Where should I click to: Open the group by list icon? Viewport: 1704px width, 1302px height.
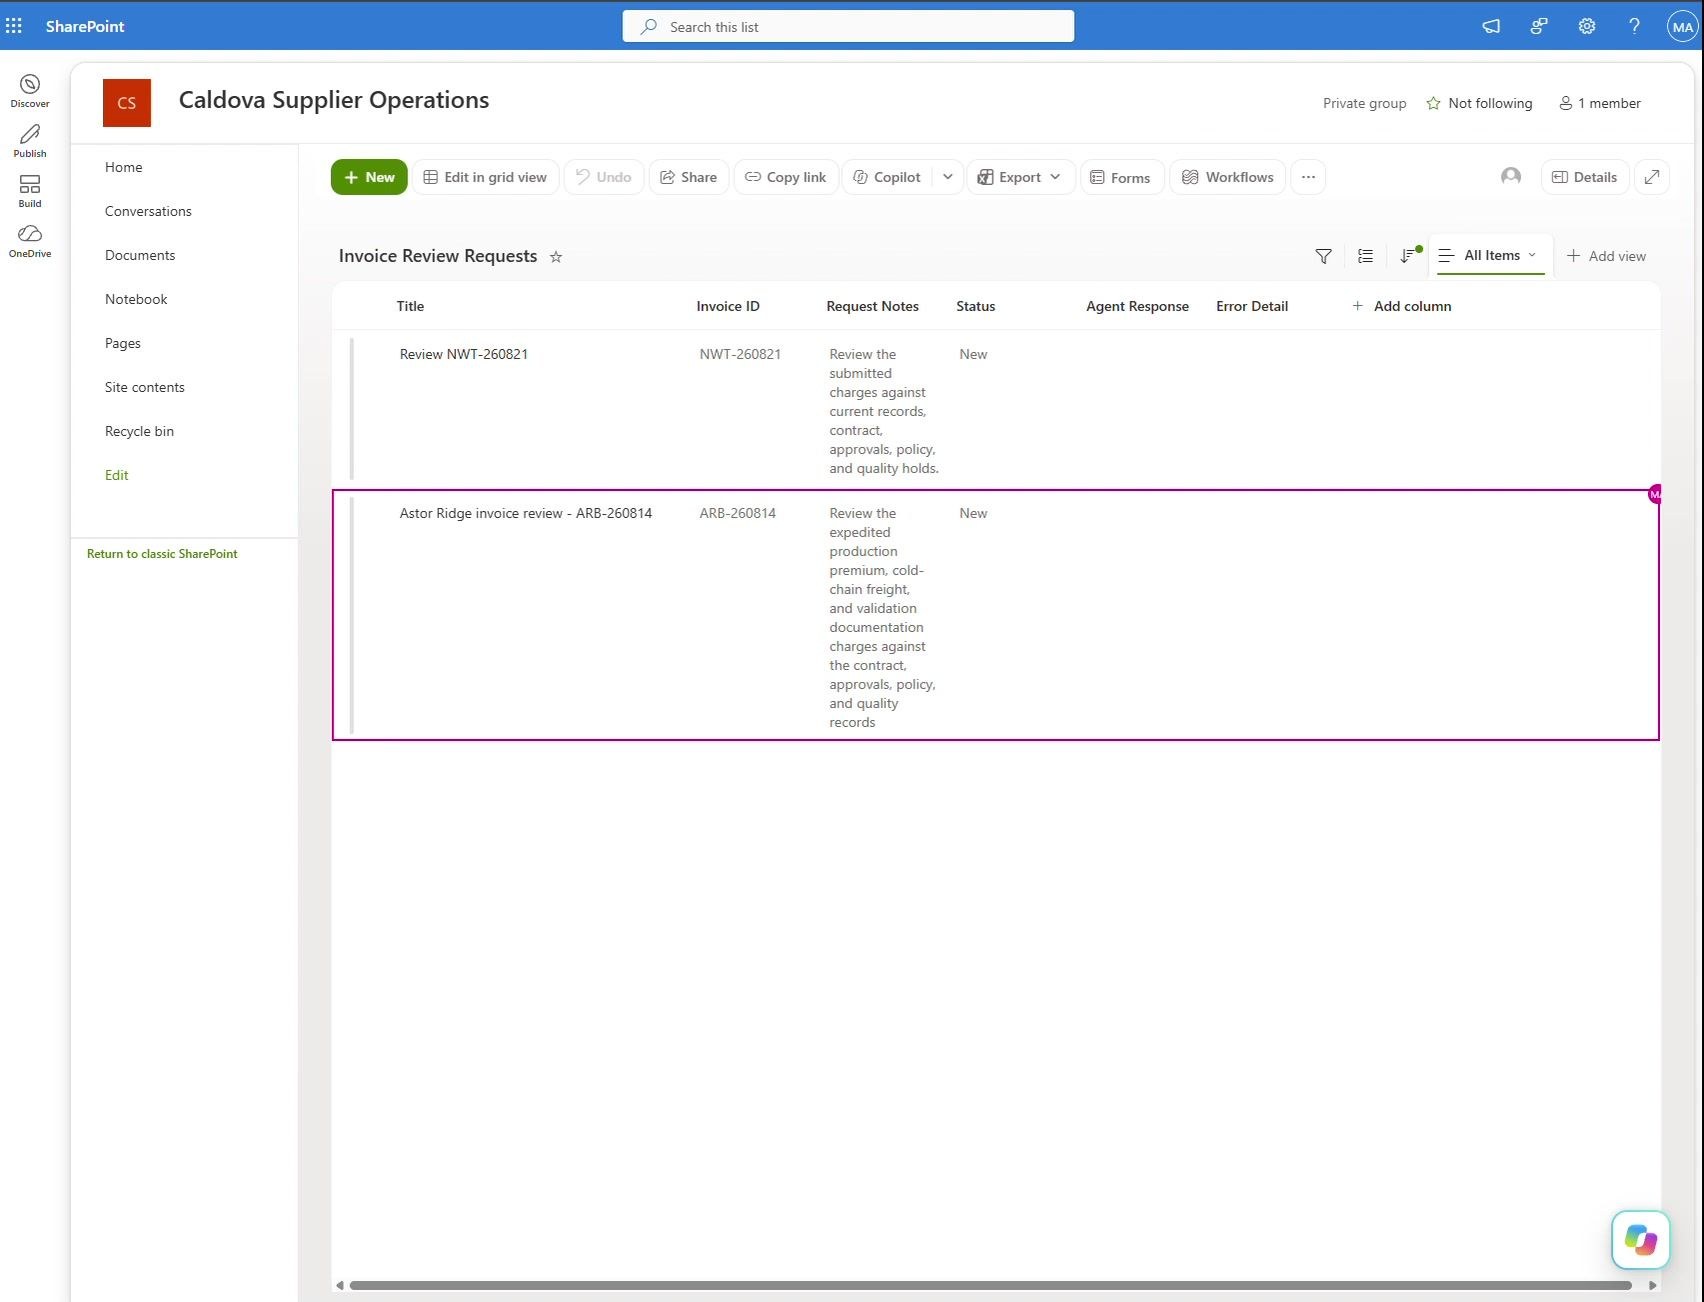1365,256
